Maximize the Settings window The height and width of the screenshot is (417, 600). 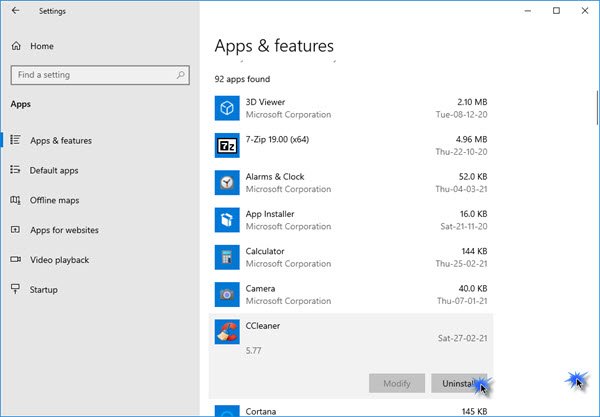tap(556, 11)
